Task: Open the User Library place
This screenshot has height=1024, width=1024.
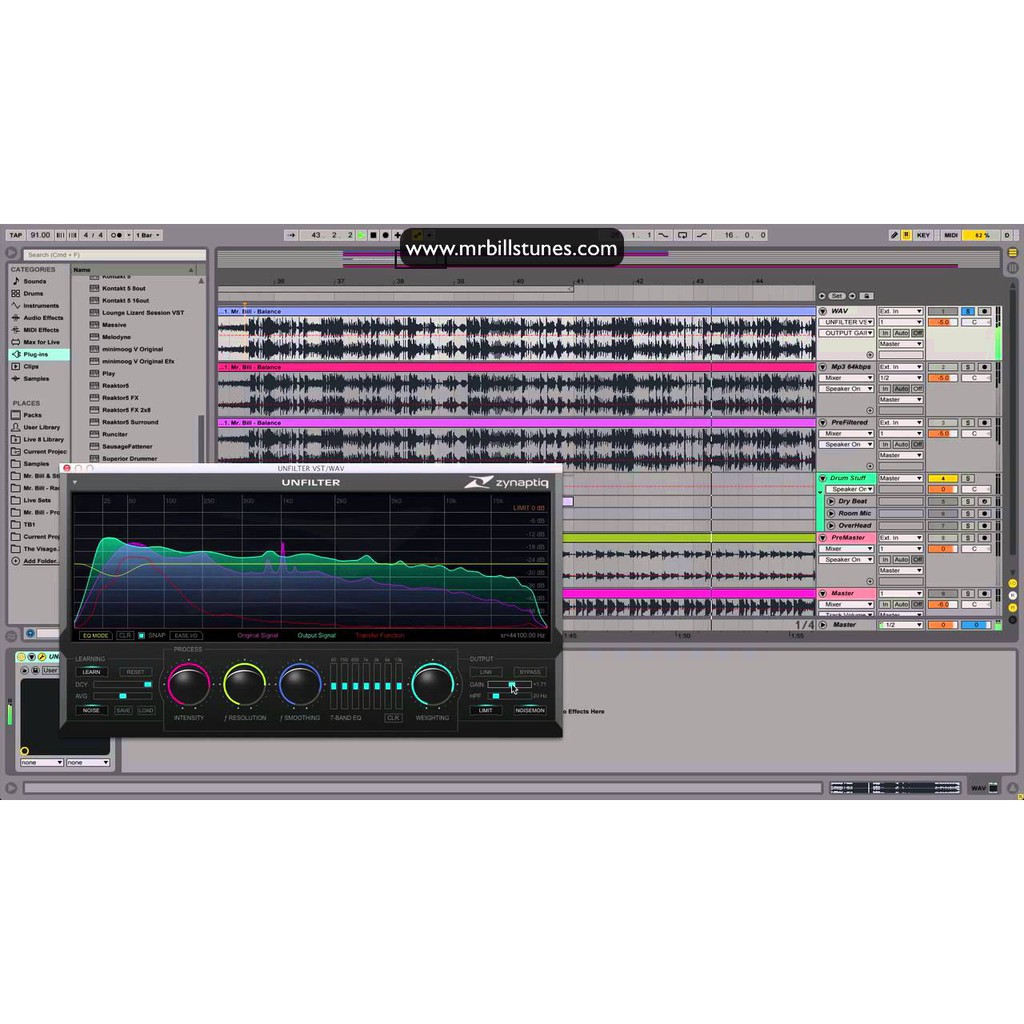Action: click(x=41, y=427)
